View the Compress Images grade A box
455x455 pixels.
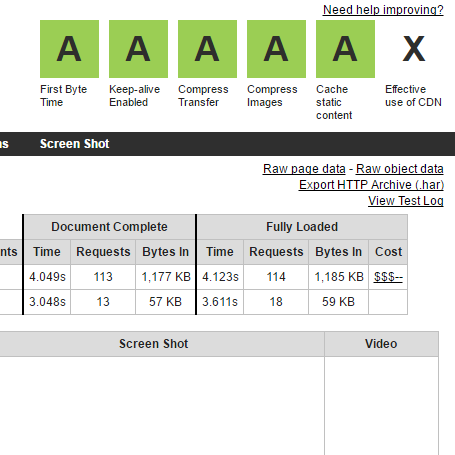276,49
